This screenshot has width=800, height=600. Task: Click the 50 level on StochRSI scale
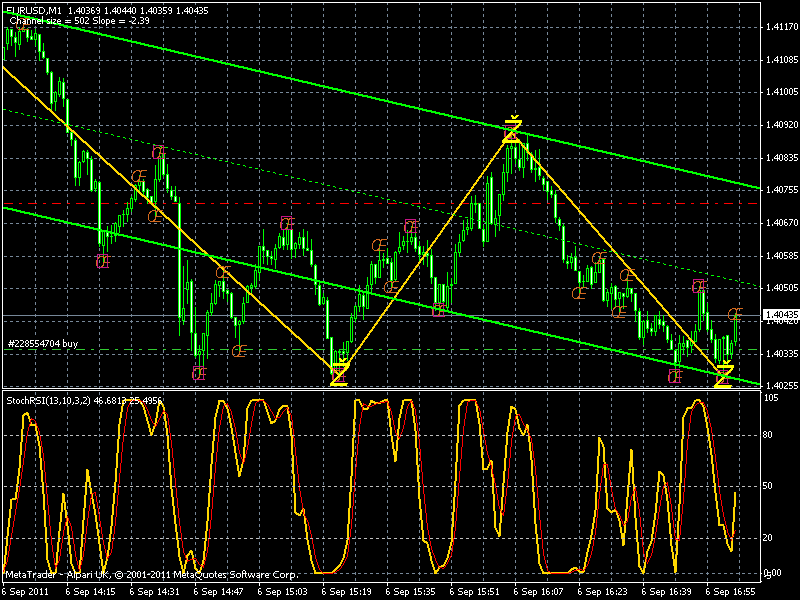coord(769,486)
